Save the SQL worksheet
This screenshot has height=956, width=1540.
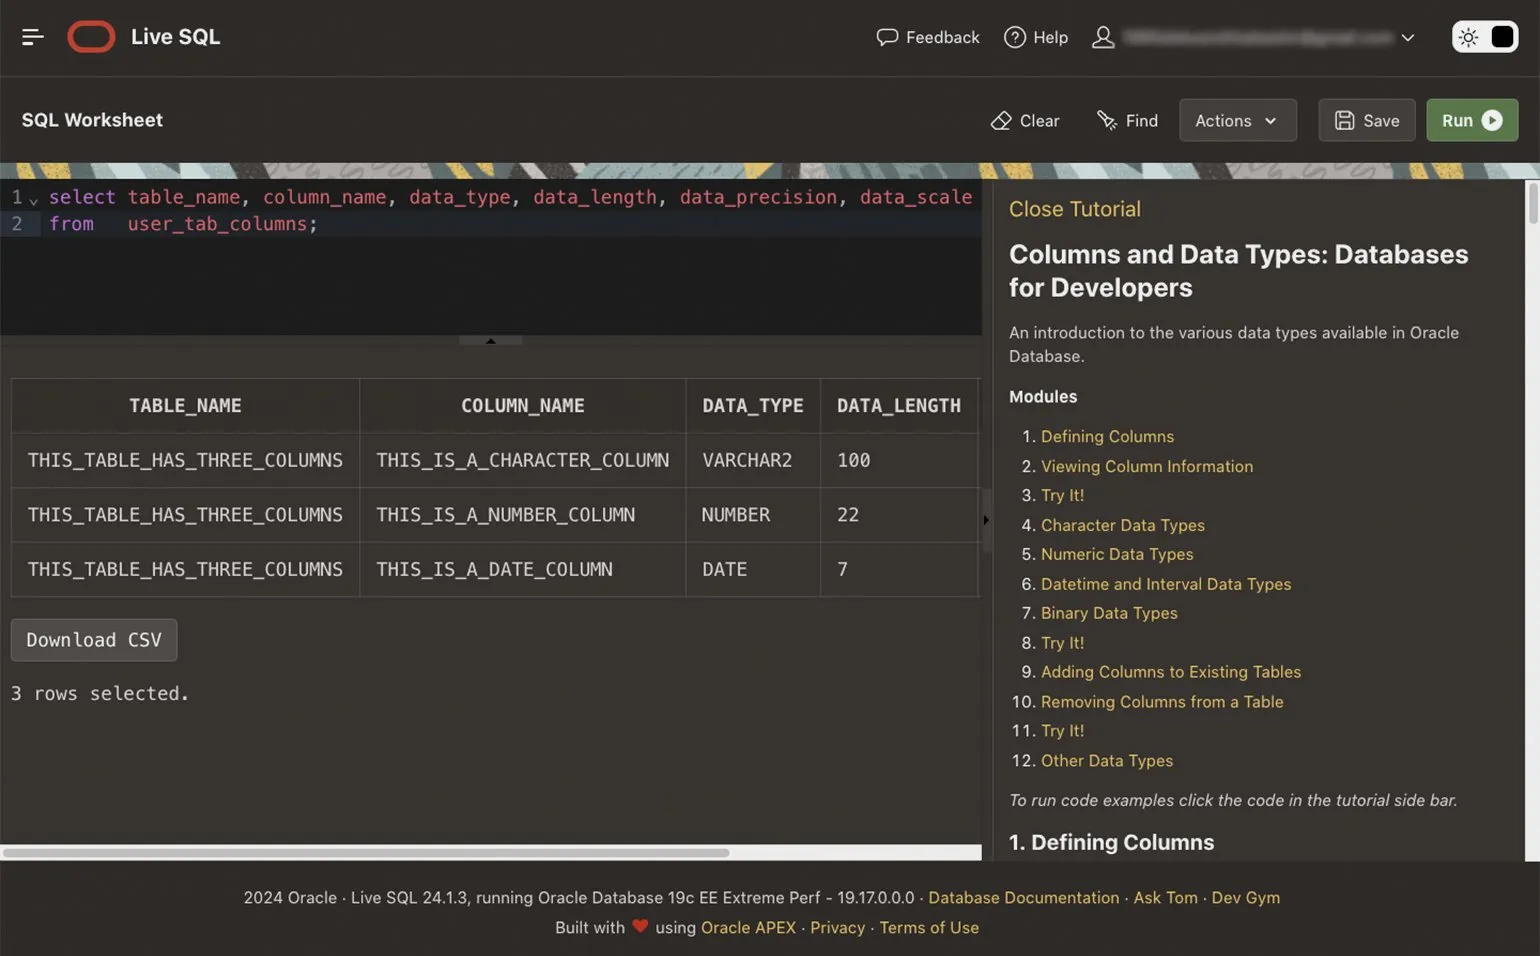[1366, 120]
